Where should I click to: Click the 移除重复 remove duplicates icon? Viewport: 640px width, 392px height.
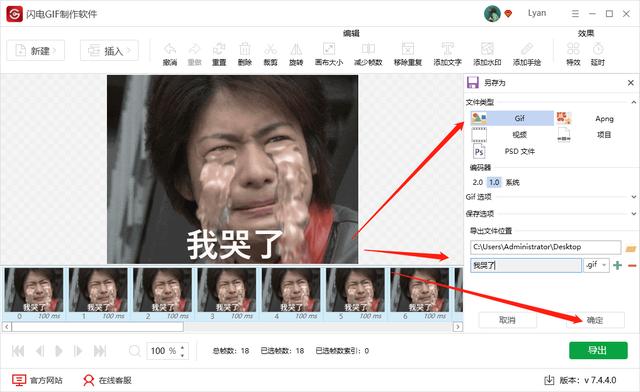[408, 49]
